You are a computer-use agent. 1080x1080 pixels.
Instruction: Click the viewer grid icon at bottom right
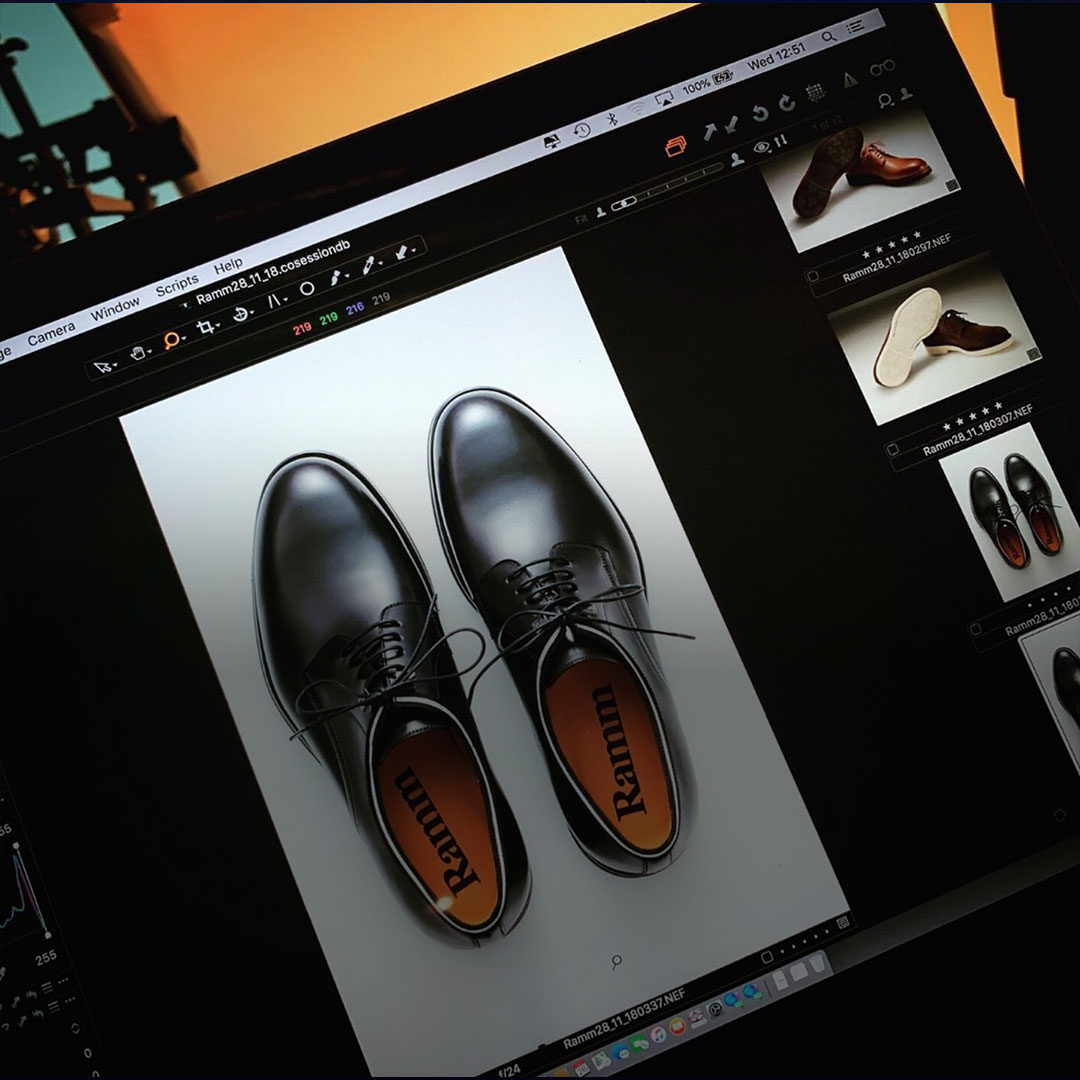pos(842,922)
